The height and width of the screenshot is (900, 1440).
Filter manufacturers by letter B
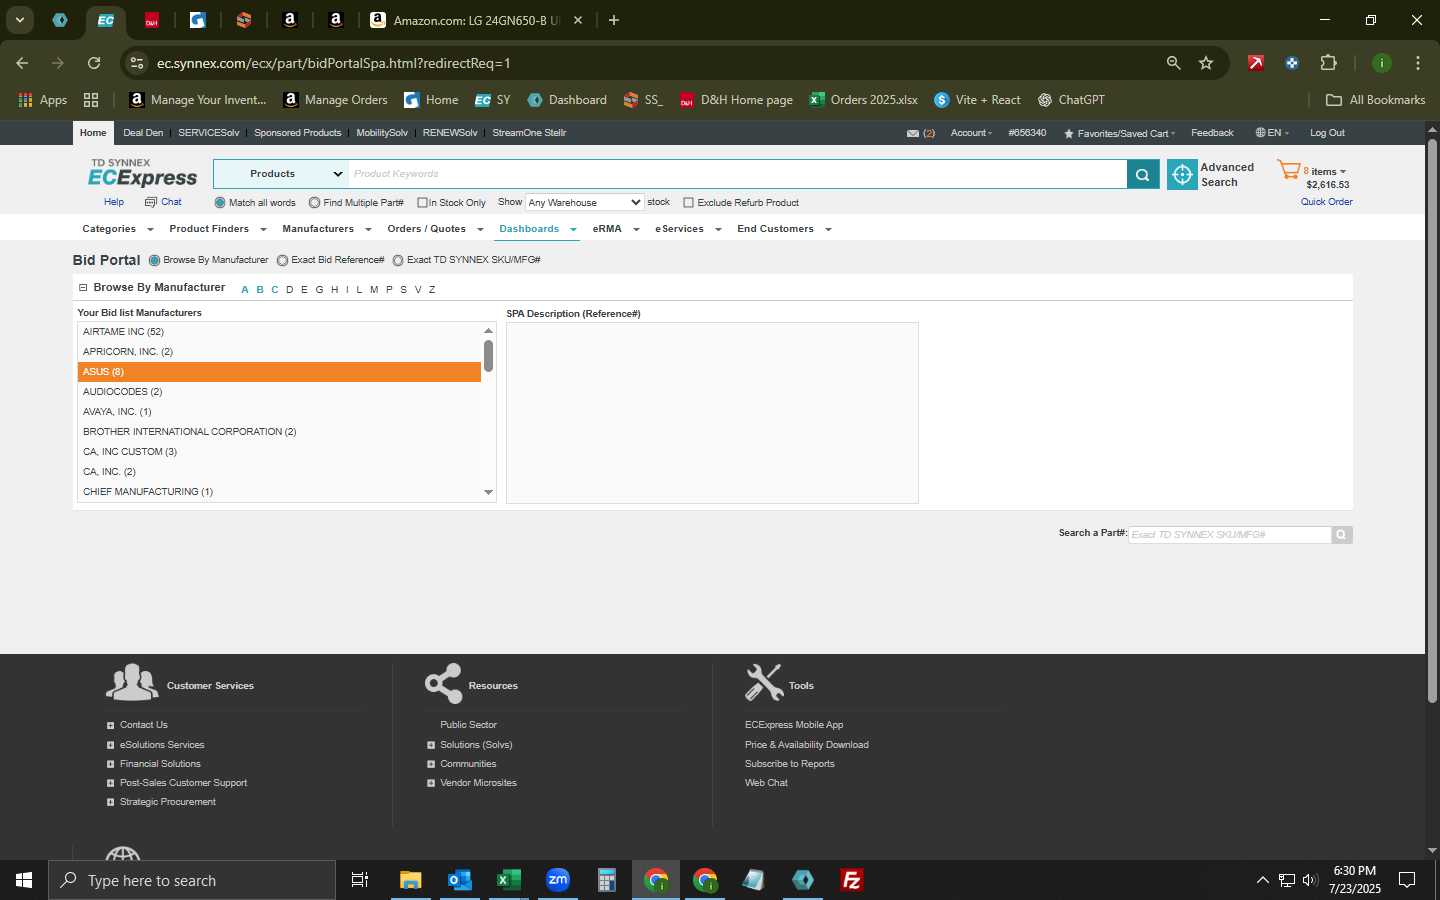(x=260, y=290)
